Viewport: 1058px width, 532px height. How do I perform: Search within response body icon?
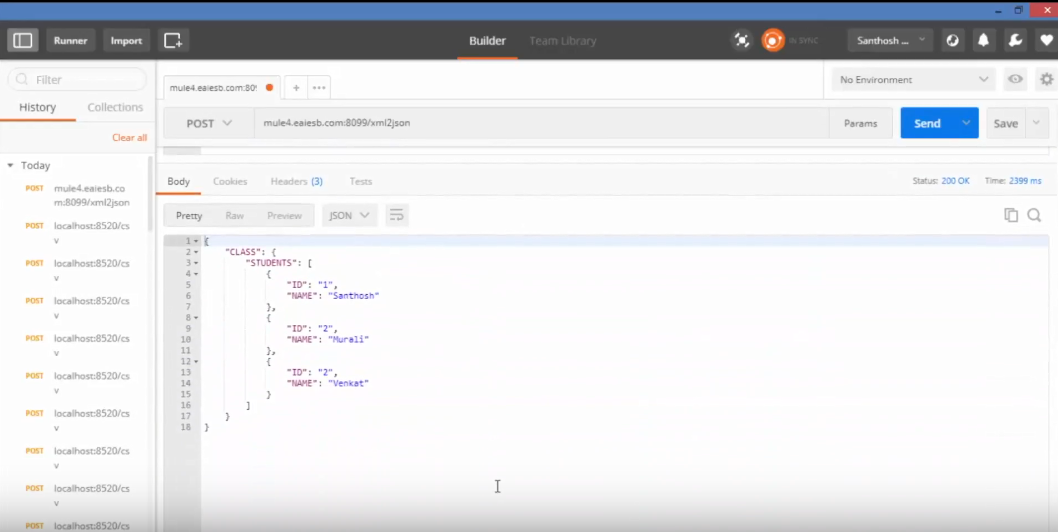coord(1034,215)
